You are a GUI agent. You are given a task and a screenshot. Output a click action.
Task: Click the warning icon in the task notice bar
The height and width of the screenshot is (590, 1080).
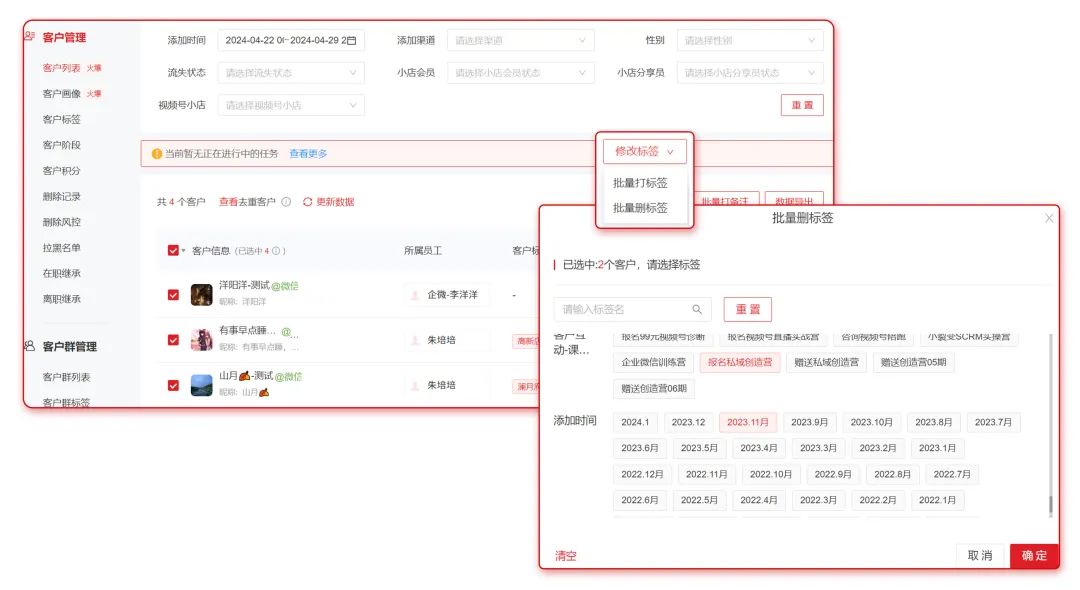(156, 153)
